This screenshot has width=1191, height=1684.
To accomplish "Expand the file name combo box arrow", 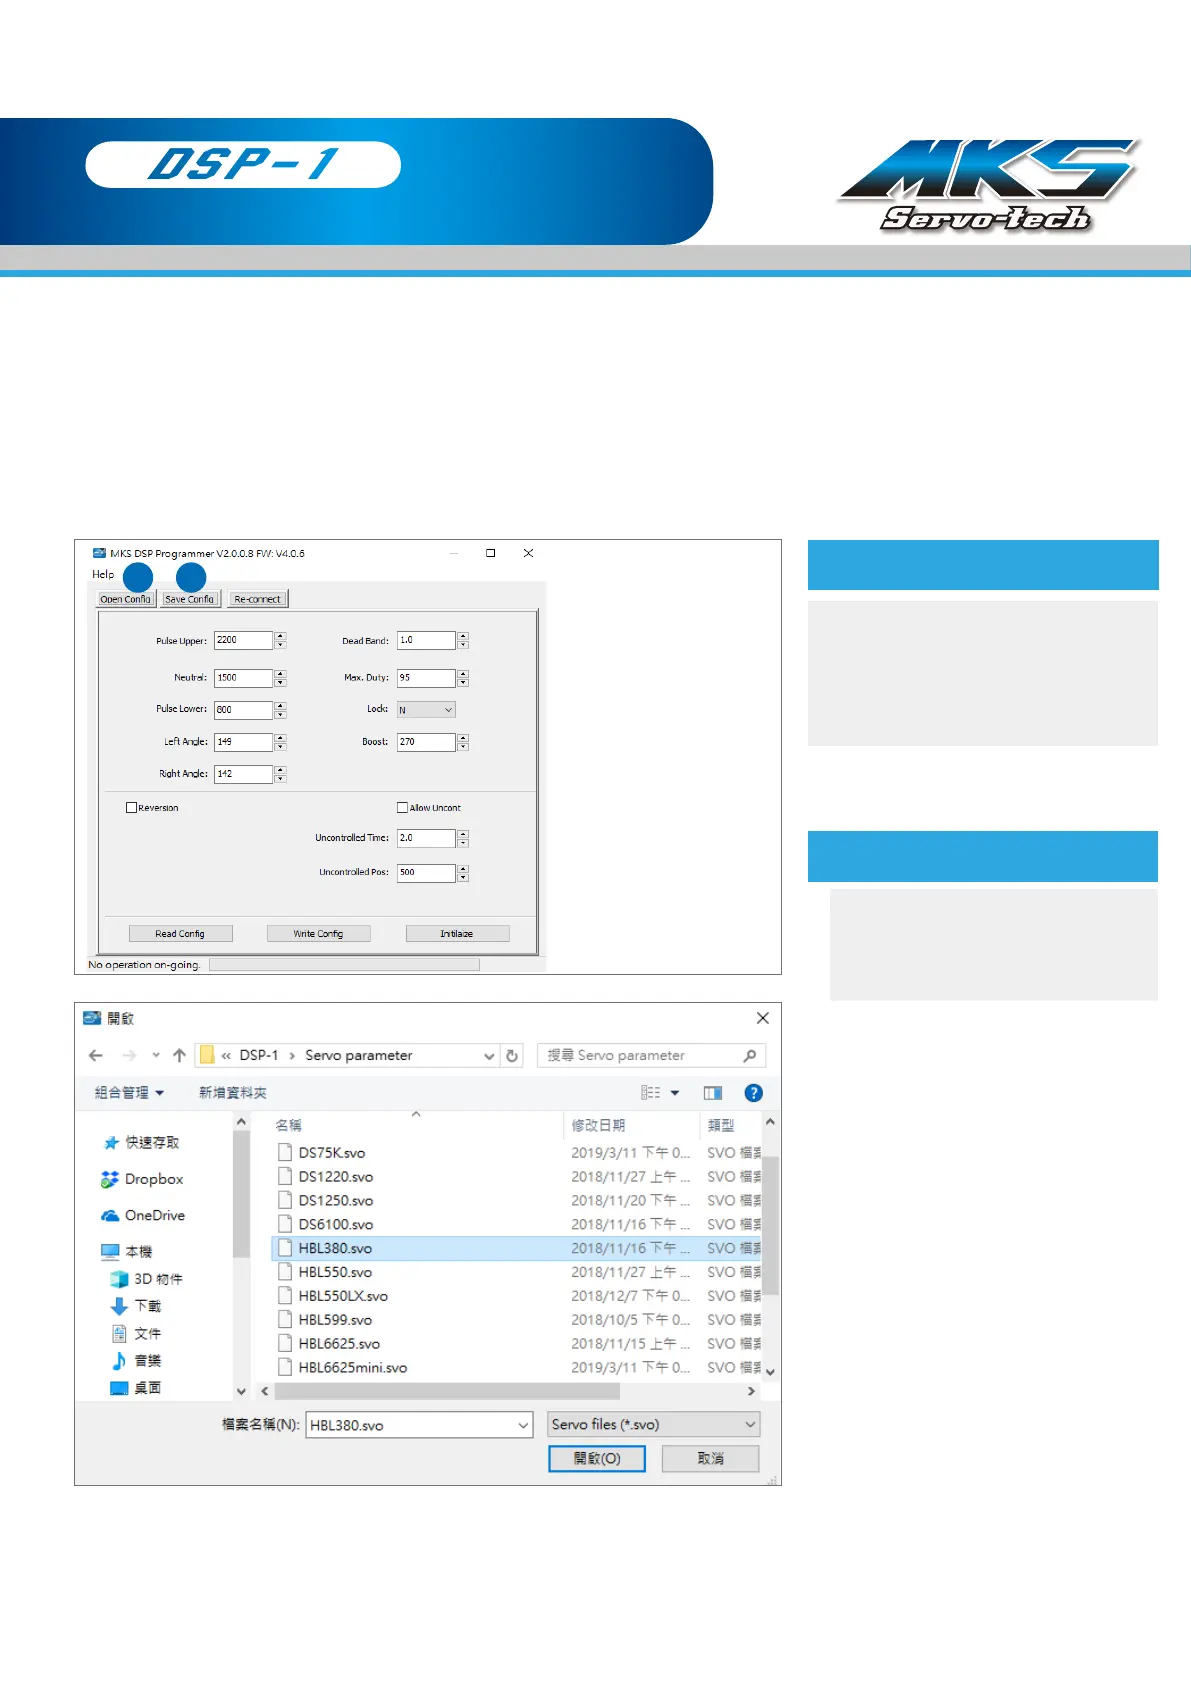I will click(x=523, y=1426).
